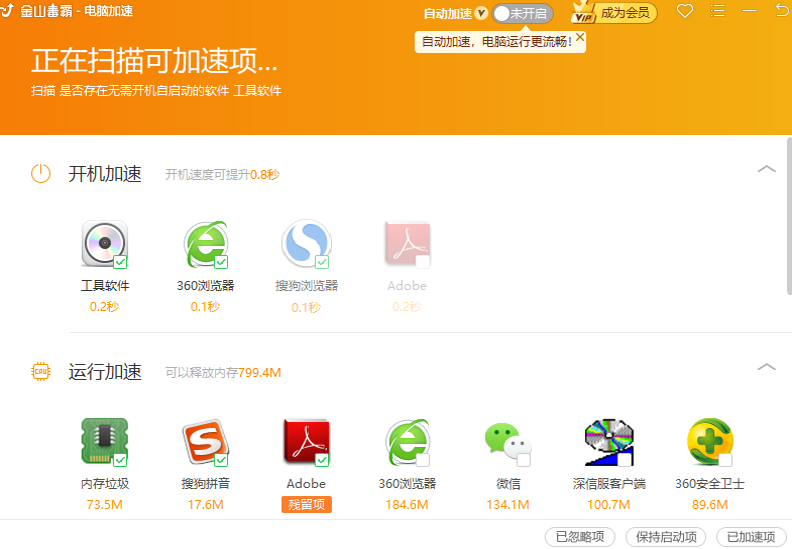The height and width of the screenshot is (549, 792).
Task: Click the 360浏览器 icon under 运行加速
Action: 407,441
